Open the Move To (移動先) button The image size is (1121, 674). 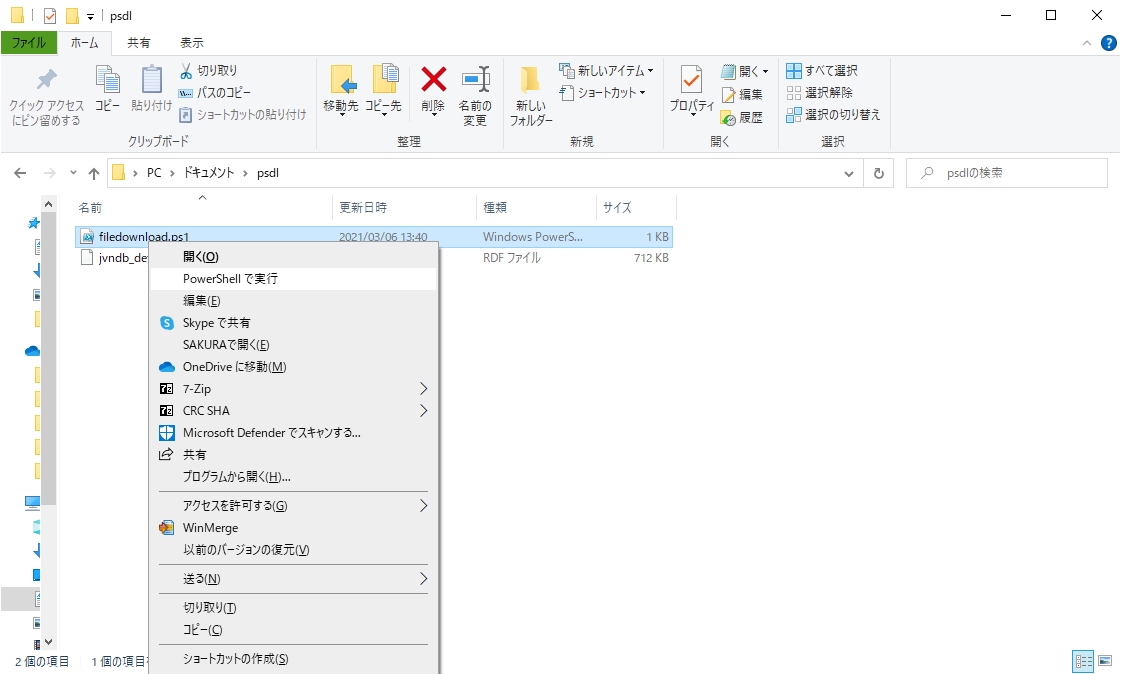point(341,89)
